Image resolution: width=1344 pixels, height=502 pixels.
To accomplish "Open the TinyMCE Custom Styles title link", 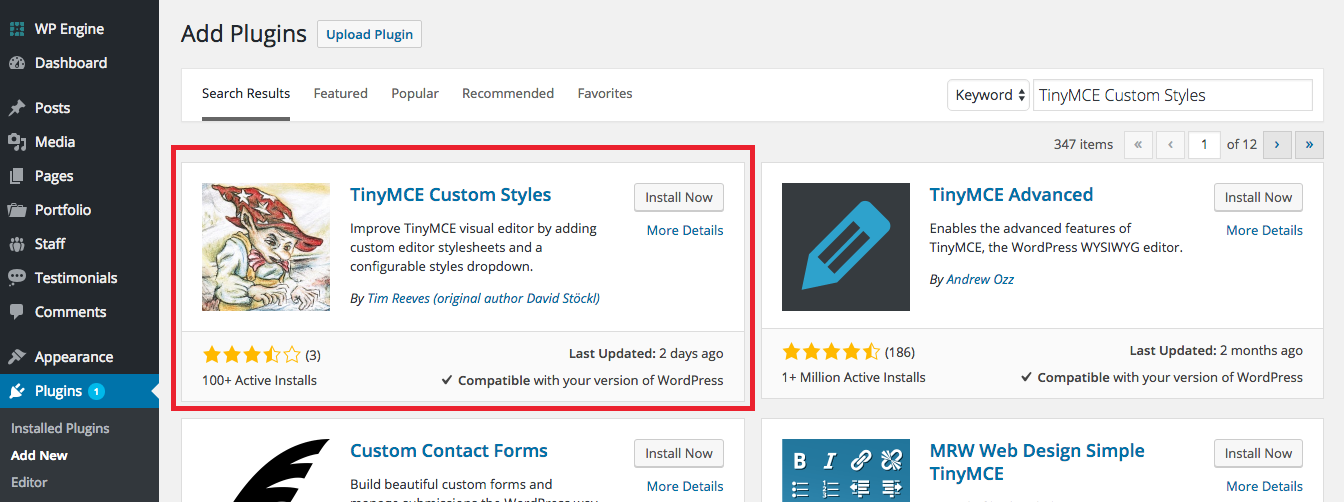I will (451, 194).
